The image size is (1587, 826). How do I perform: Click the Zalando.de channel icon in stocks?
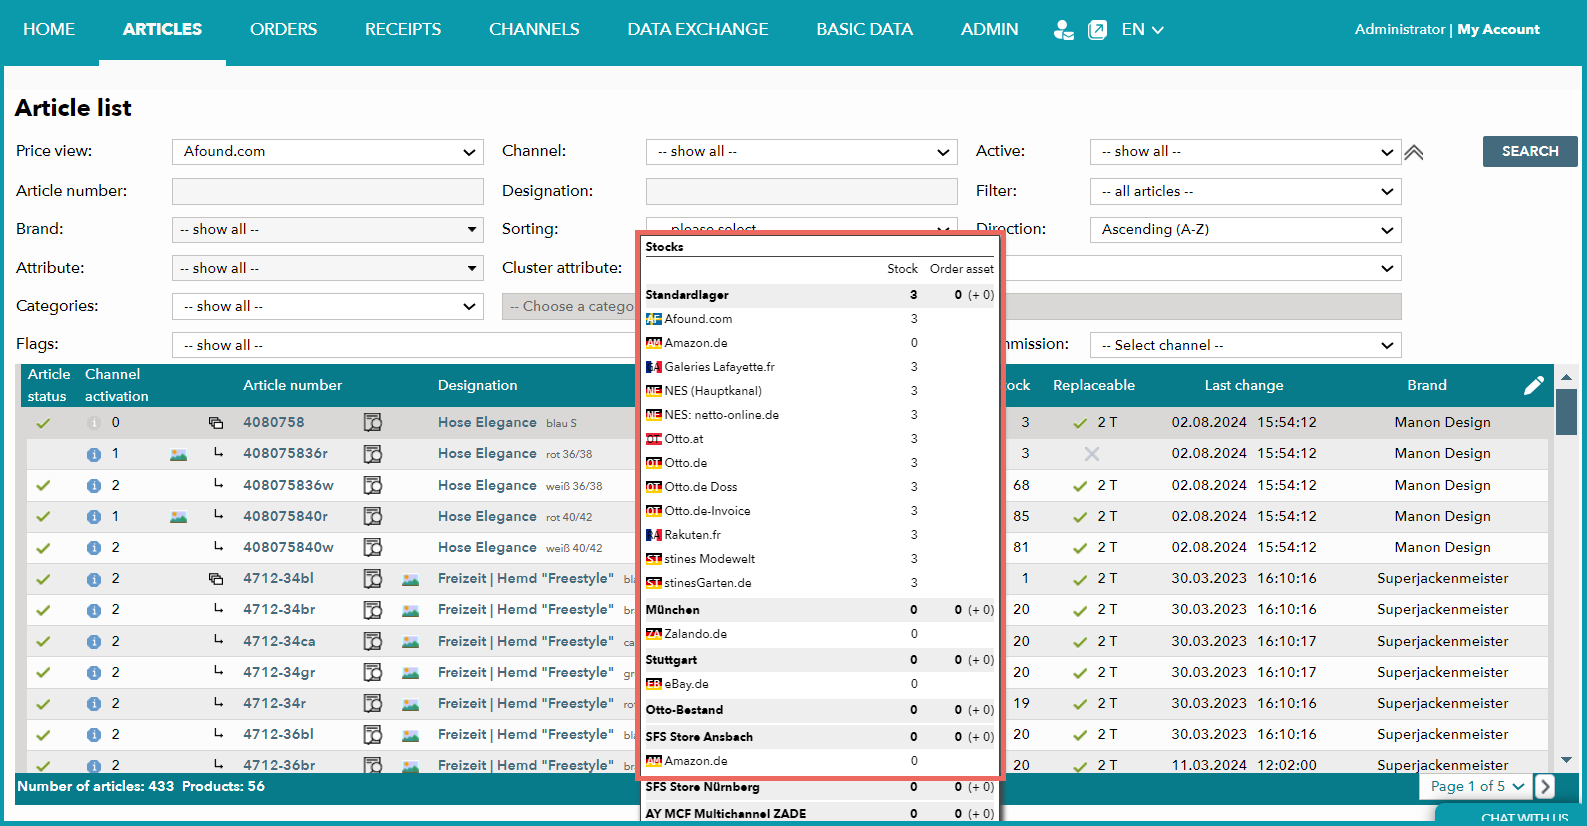[x=653, y=634]
